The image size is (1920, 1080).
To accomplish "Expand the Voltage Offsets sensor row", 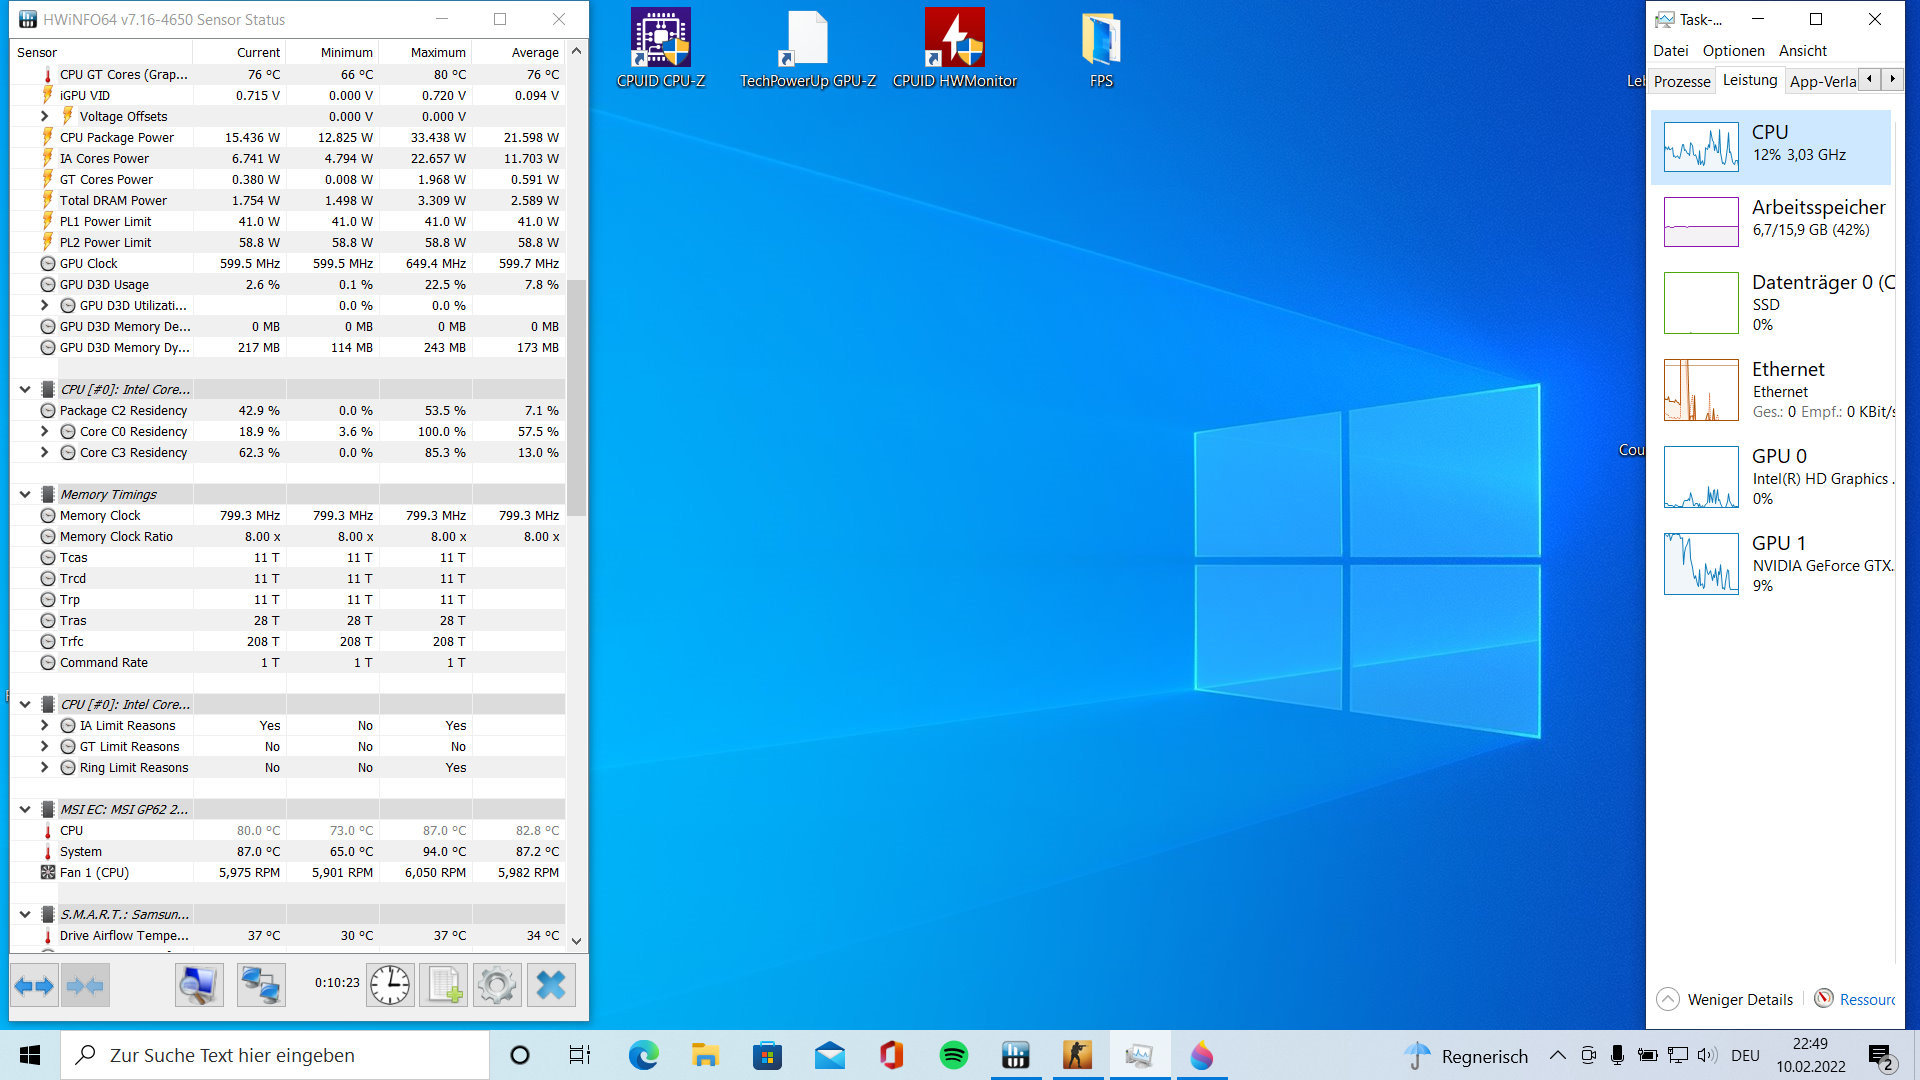I will [44, 116].
